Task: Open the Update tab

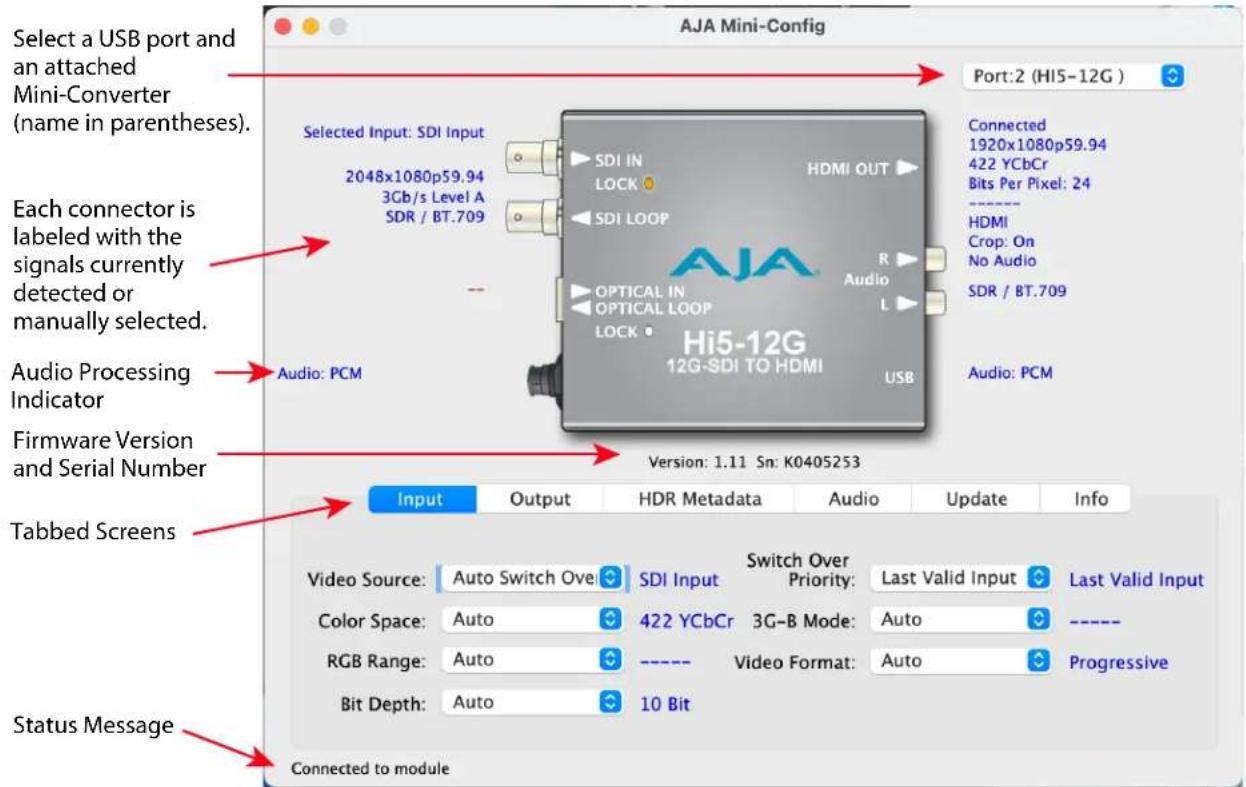Action: point(976,499)
